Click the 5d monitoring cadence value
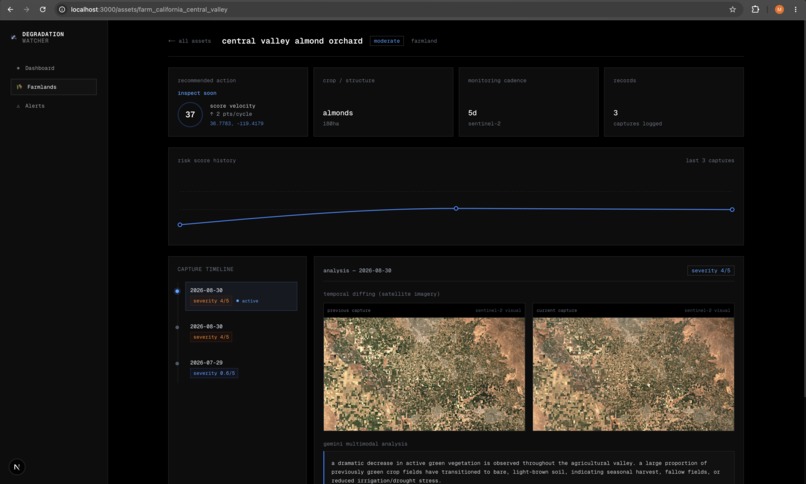The image size is (806, 484). tap(472, 113)
